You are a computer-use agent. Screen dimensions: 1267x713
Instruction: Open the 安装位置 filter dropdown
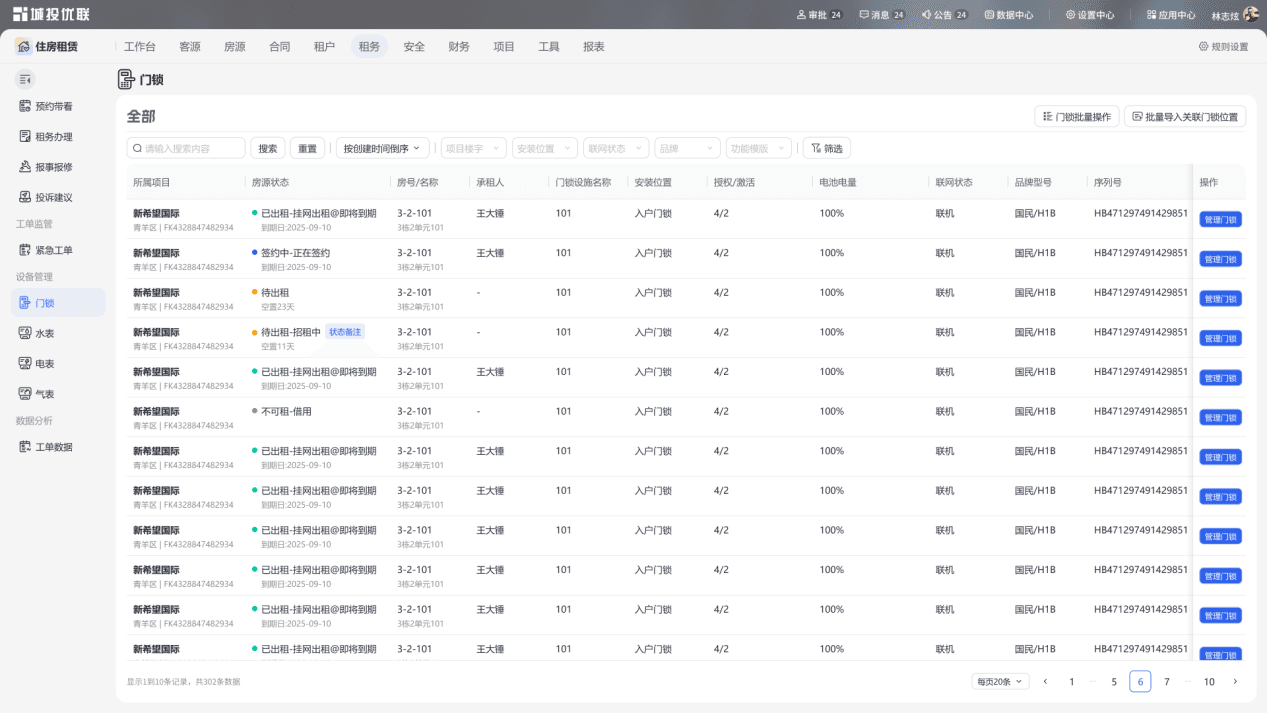point(545,148)
